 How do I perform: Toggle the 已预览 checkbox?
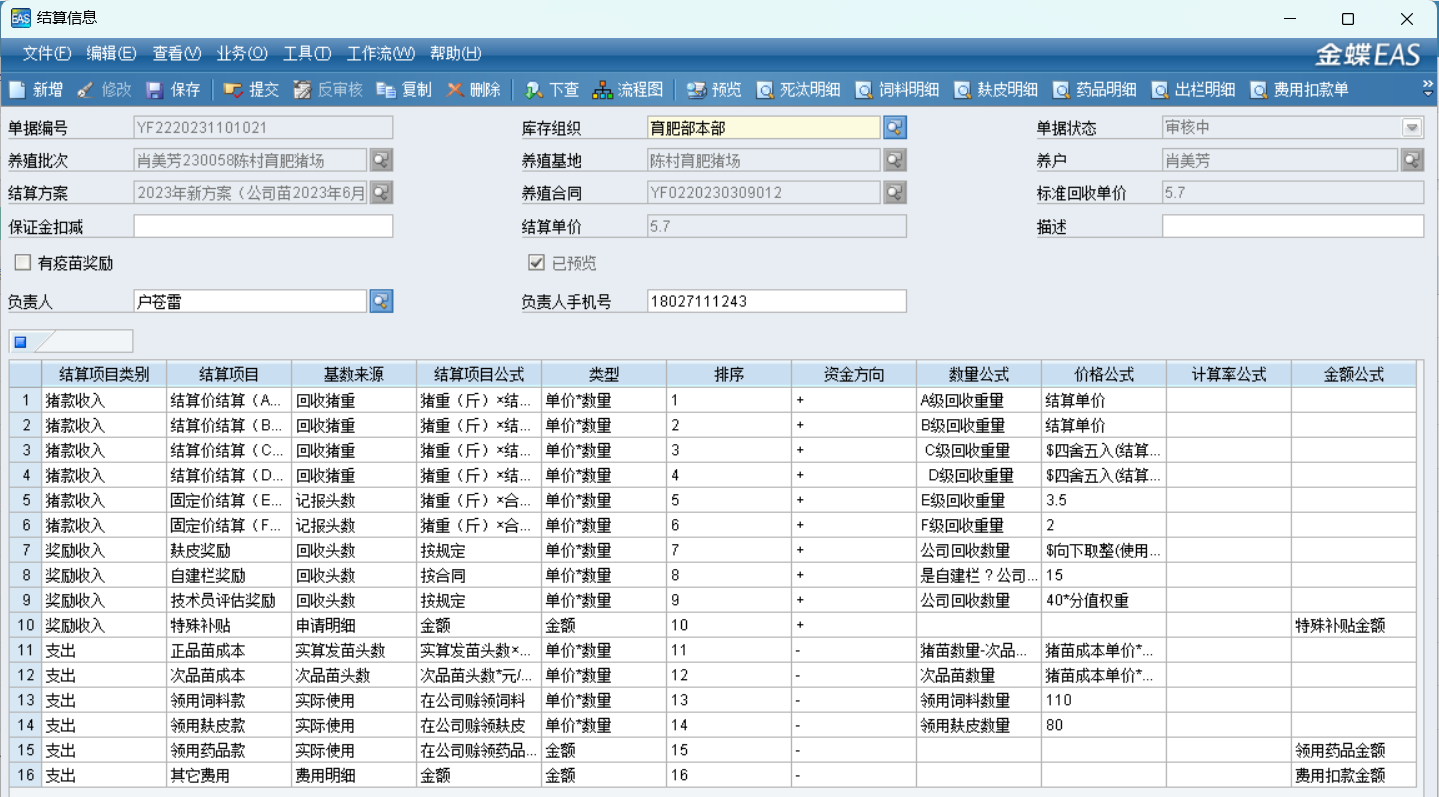(x=537, y=263)
